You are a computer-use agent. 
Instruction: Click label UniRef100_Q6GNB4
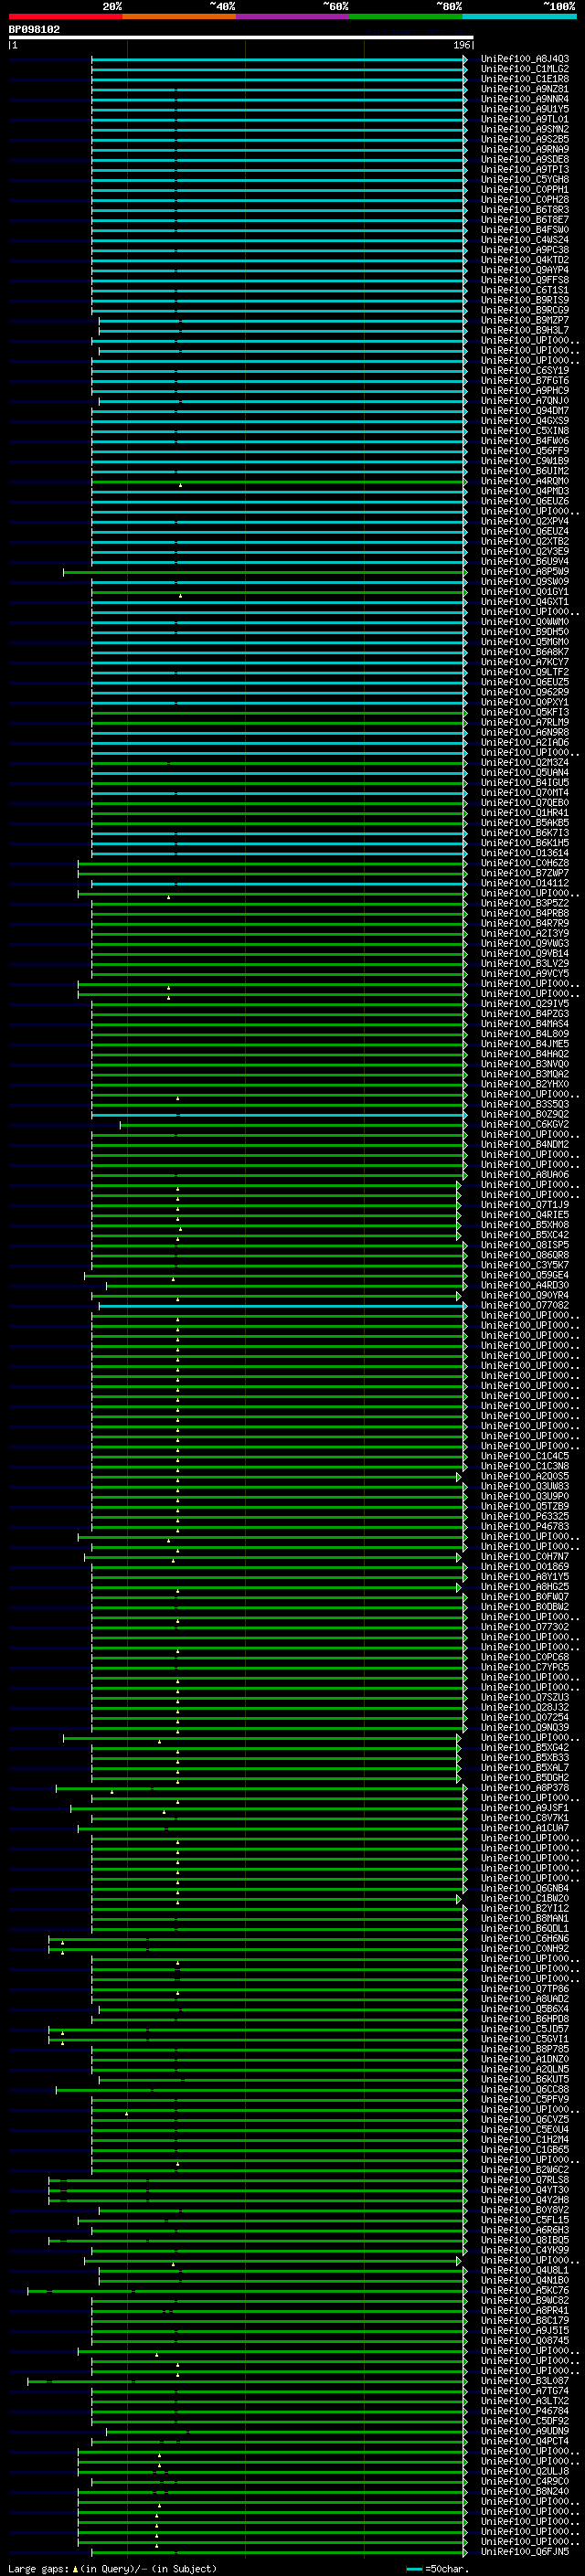coord(524,1888)
